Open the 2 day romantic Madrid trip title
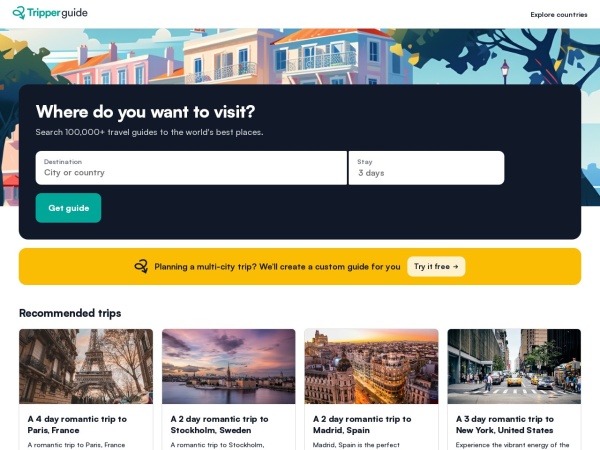Screen dimensions: 600x450 click(x=362, y=425)
